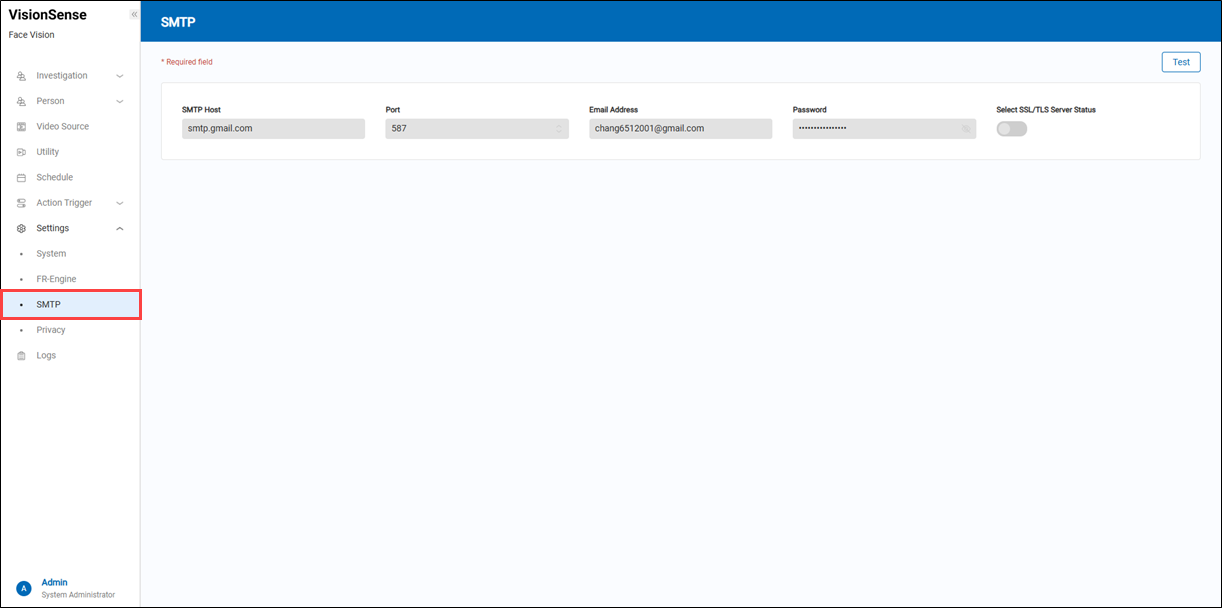Collapse the Settings submenu
Viewport: 1222px width, 608px height.
119,228
